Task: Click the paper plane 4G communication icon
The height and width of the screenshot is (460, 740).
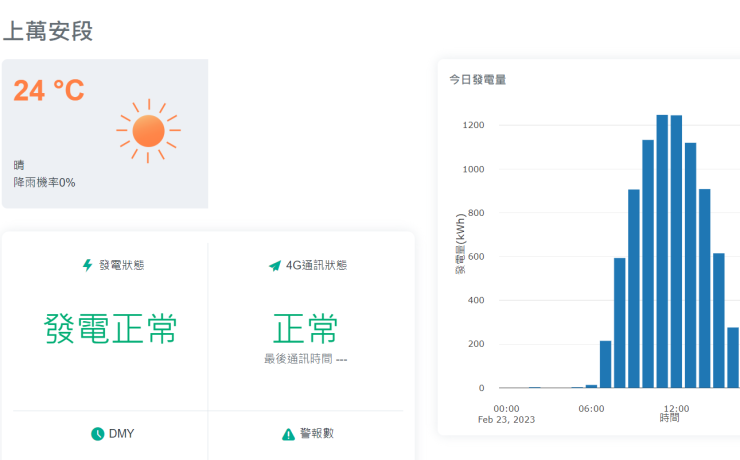Action: [275, 266]
